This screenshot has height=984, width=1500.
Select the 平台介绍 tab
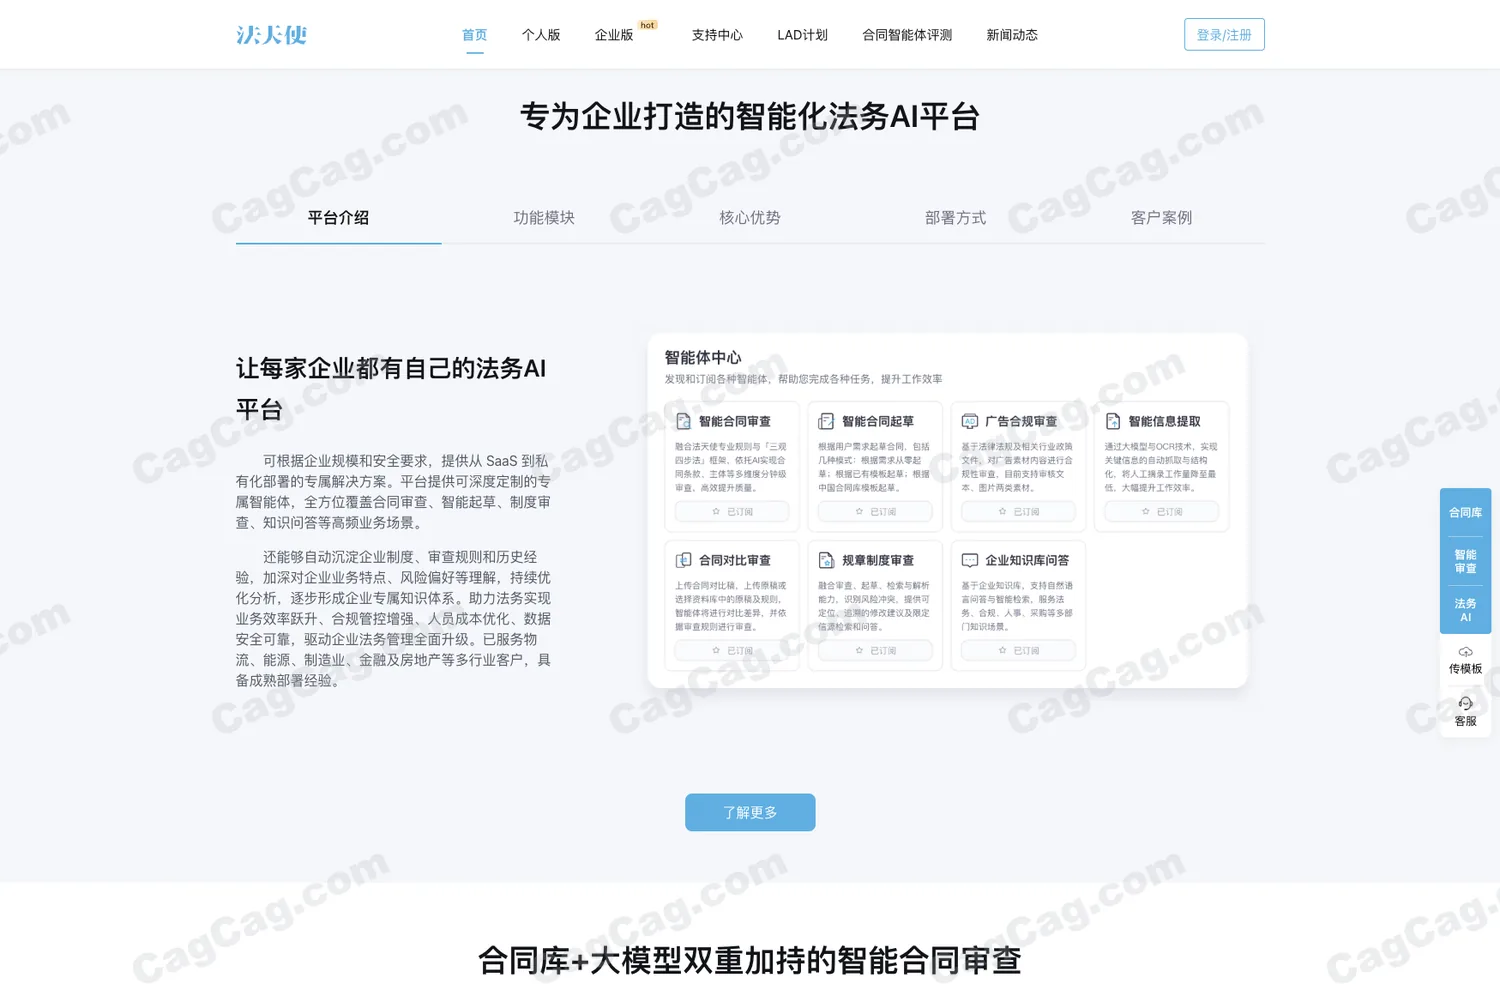pyautogui.click(x=338, y=218)
